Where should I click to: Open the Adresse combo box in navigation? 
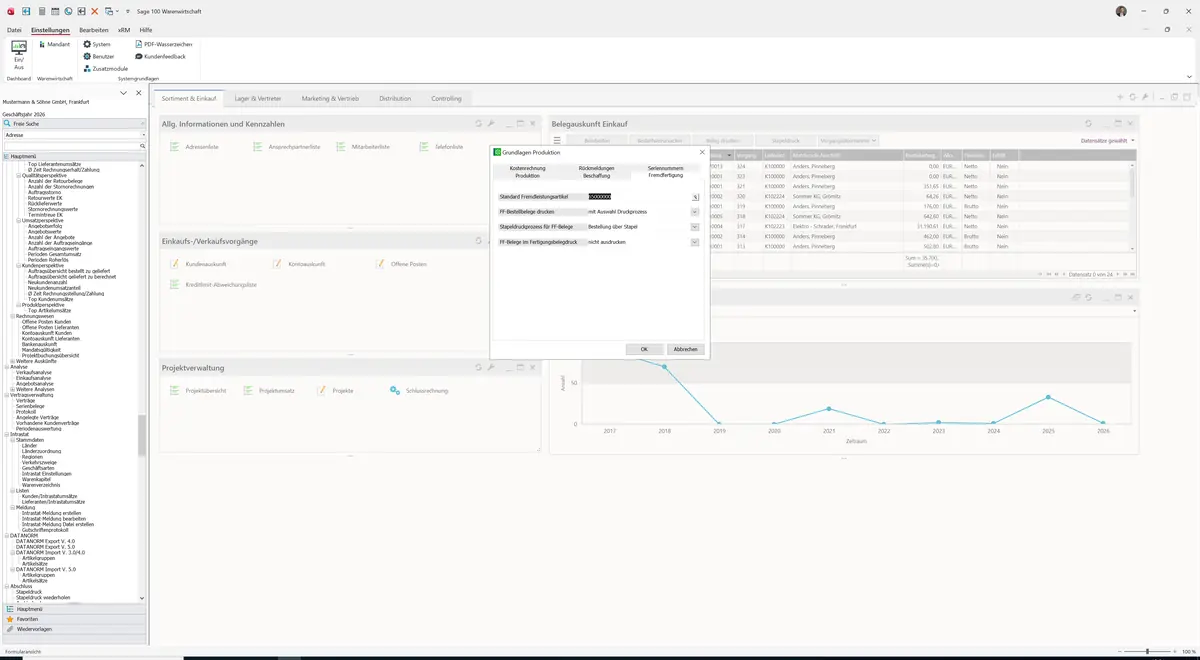(74, 134)
